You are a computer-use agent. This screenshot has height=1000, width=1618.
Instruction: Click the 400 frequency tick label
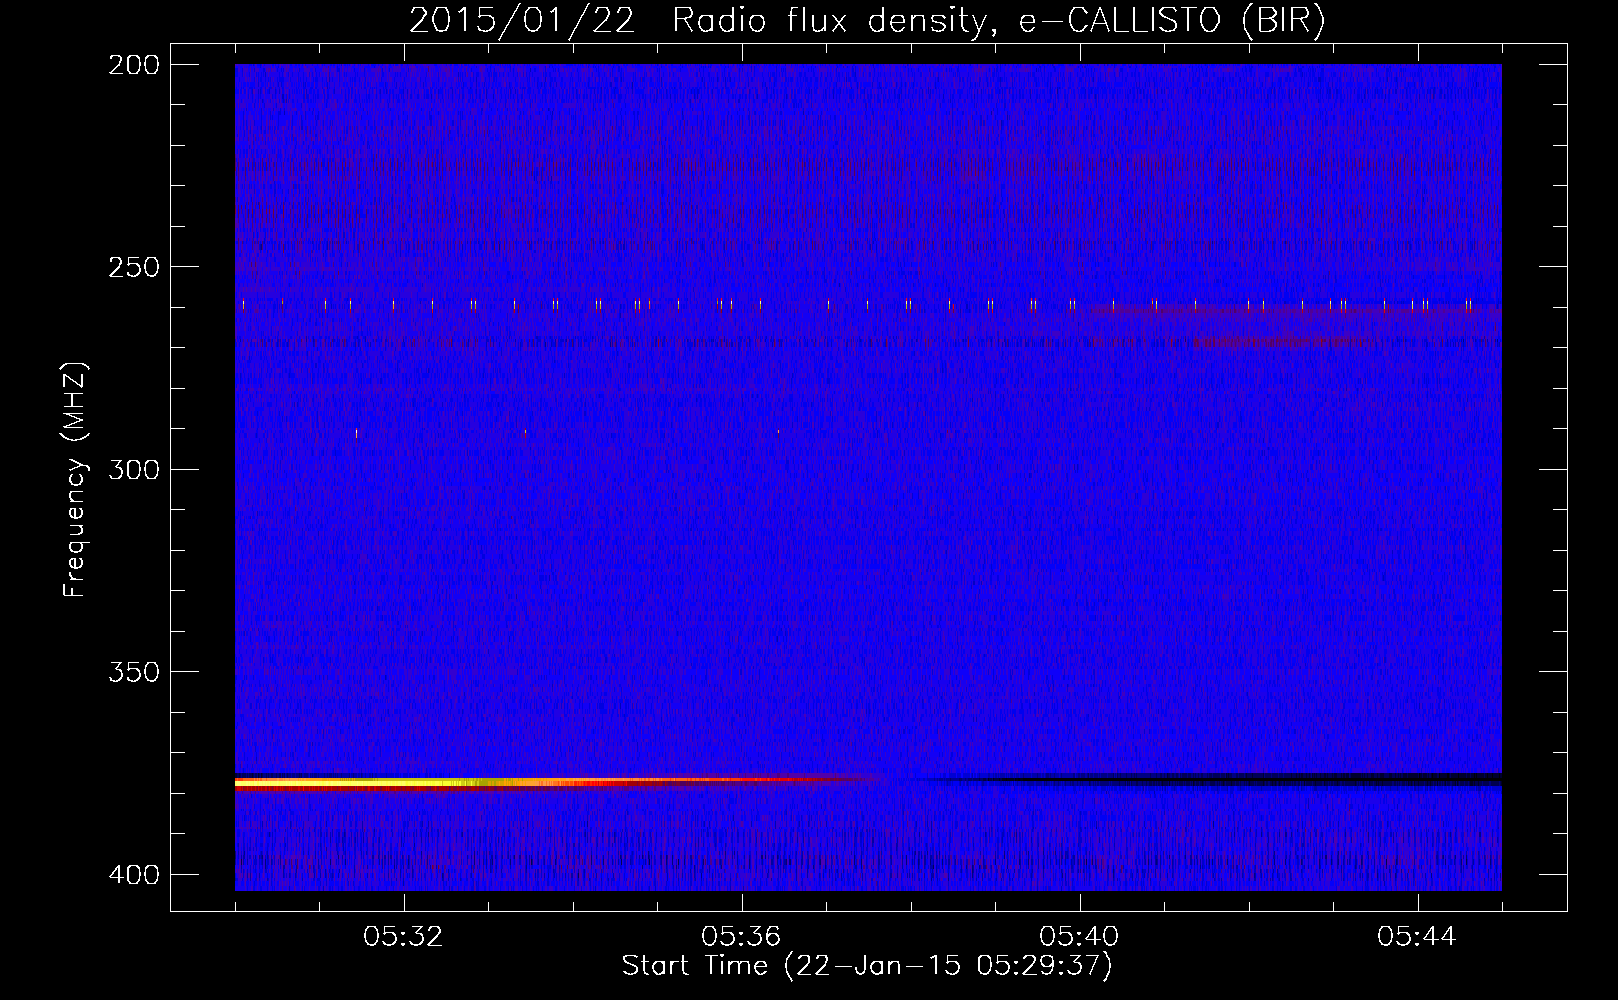pyautogui.click(x=133, y=874)
